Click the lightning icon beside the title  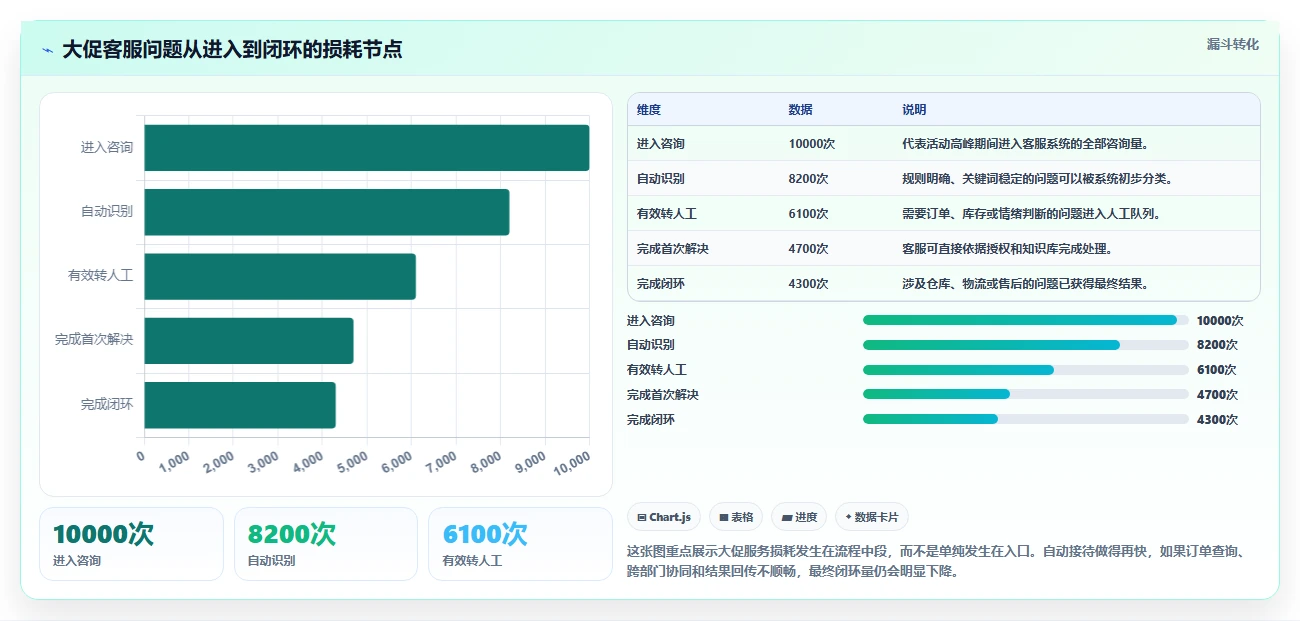pyautogui.click(x=47, y=50)
